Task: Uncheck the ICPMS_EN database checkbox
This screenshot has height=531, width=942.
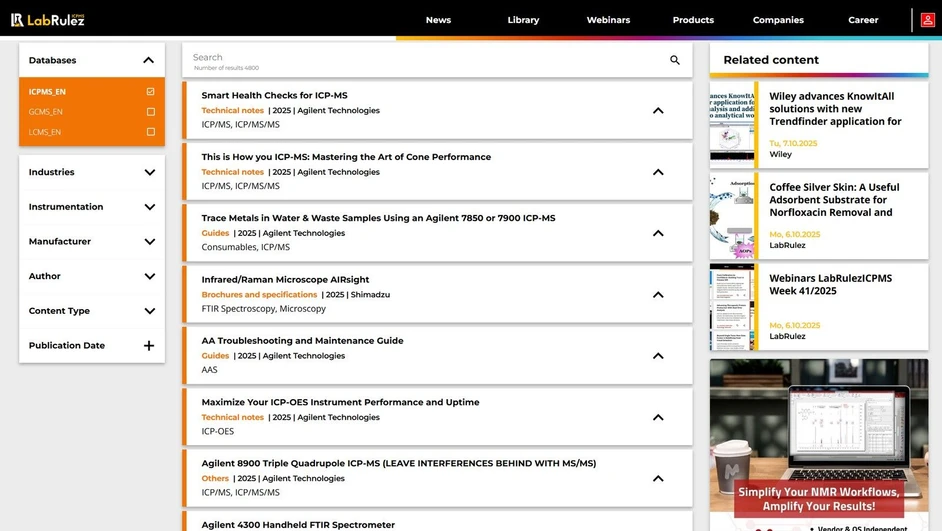Action: click(x=150, y=92)
